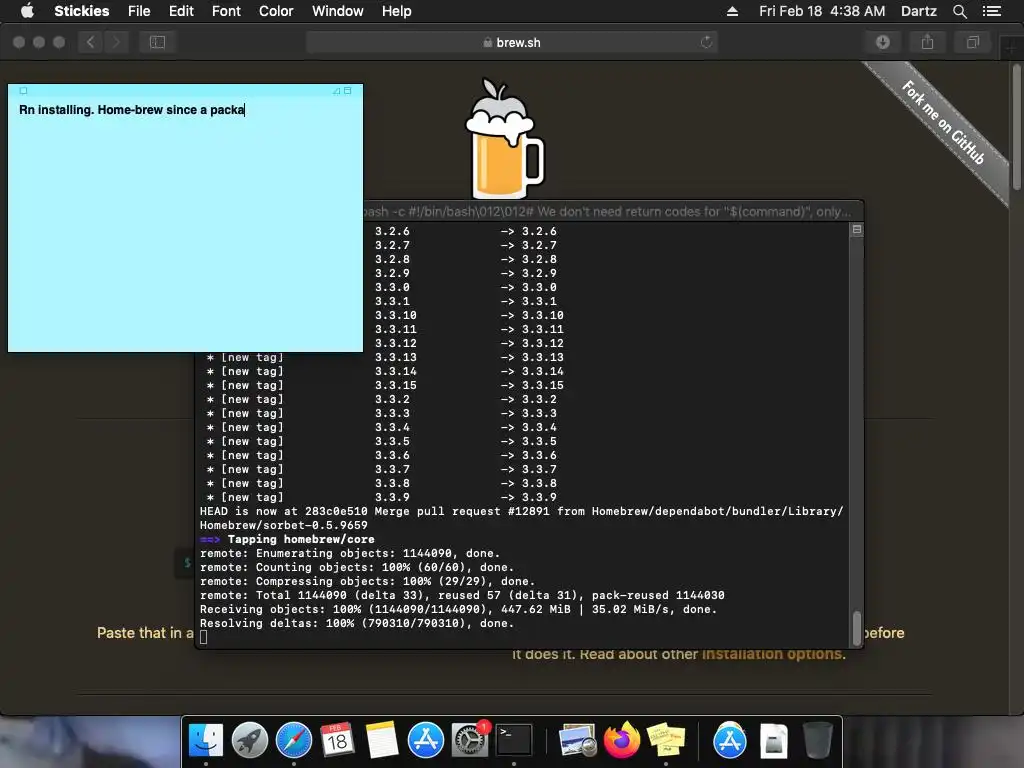Click the Dartz user name in menu bar

click(x=918, y=11)
